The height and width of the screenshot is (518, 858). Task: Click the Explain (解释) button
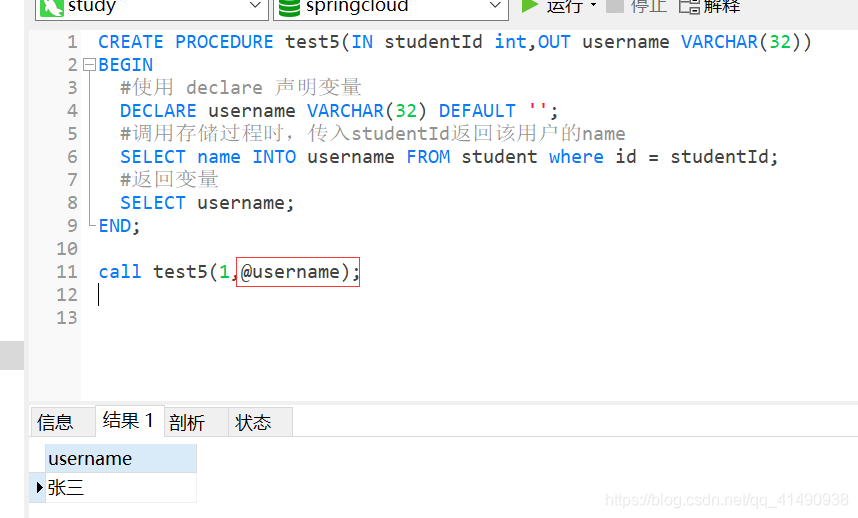pyautogui.click(x=709, y=7)
